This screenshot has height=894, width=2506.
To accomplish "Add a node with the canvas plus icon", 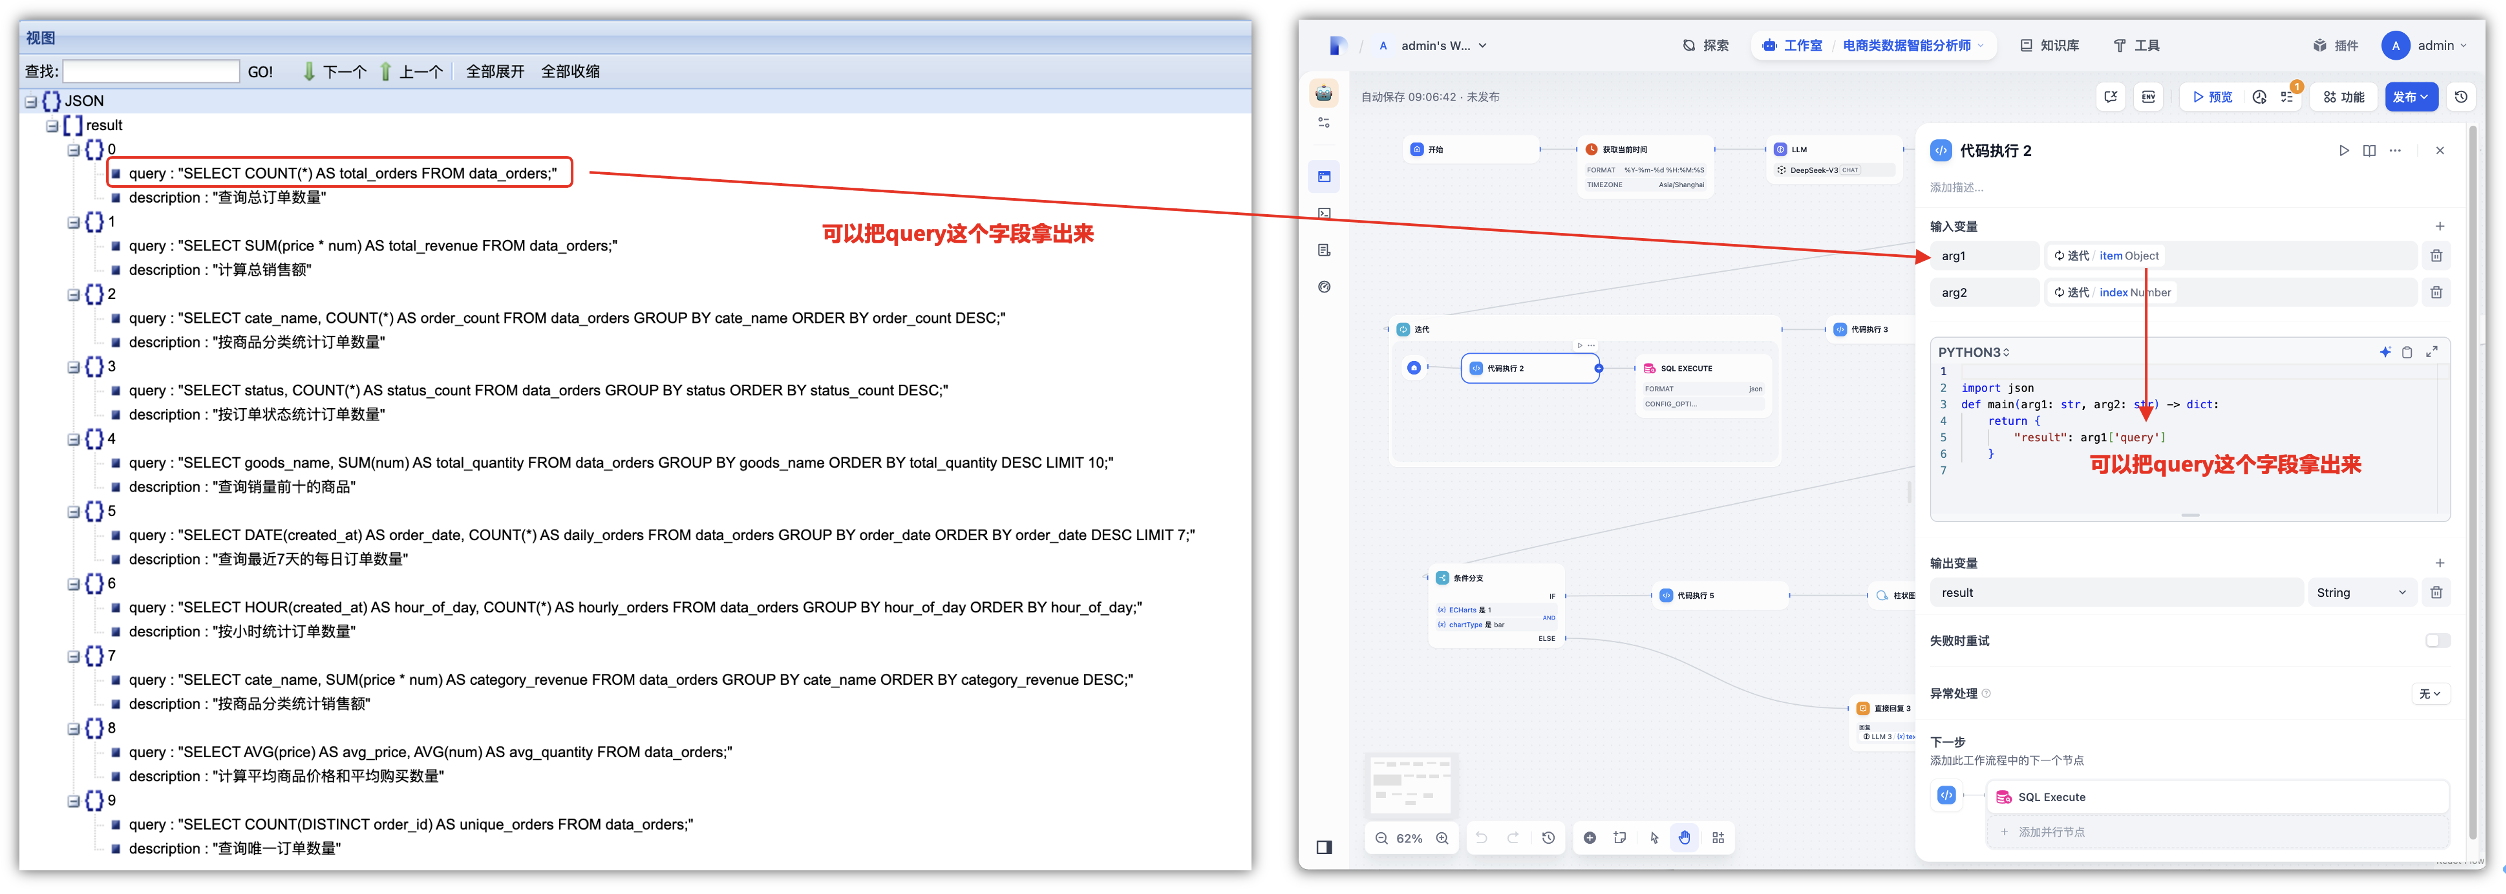I will [1590, 838].
